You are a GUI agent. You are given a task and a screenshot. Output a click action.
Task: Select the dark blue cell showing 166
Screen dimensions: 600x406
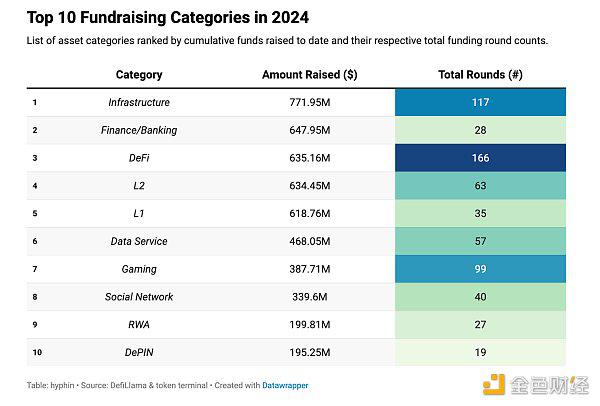tap(480, 157)
